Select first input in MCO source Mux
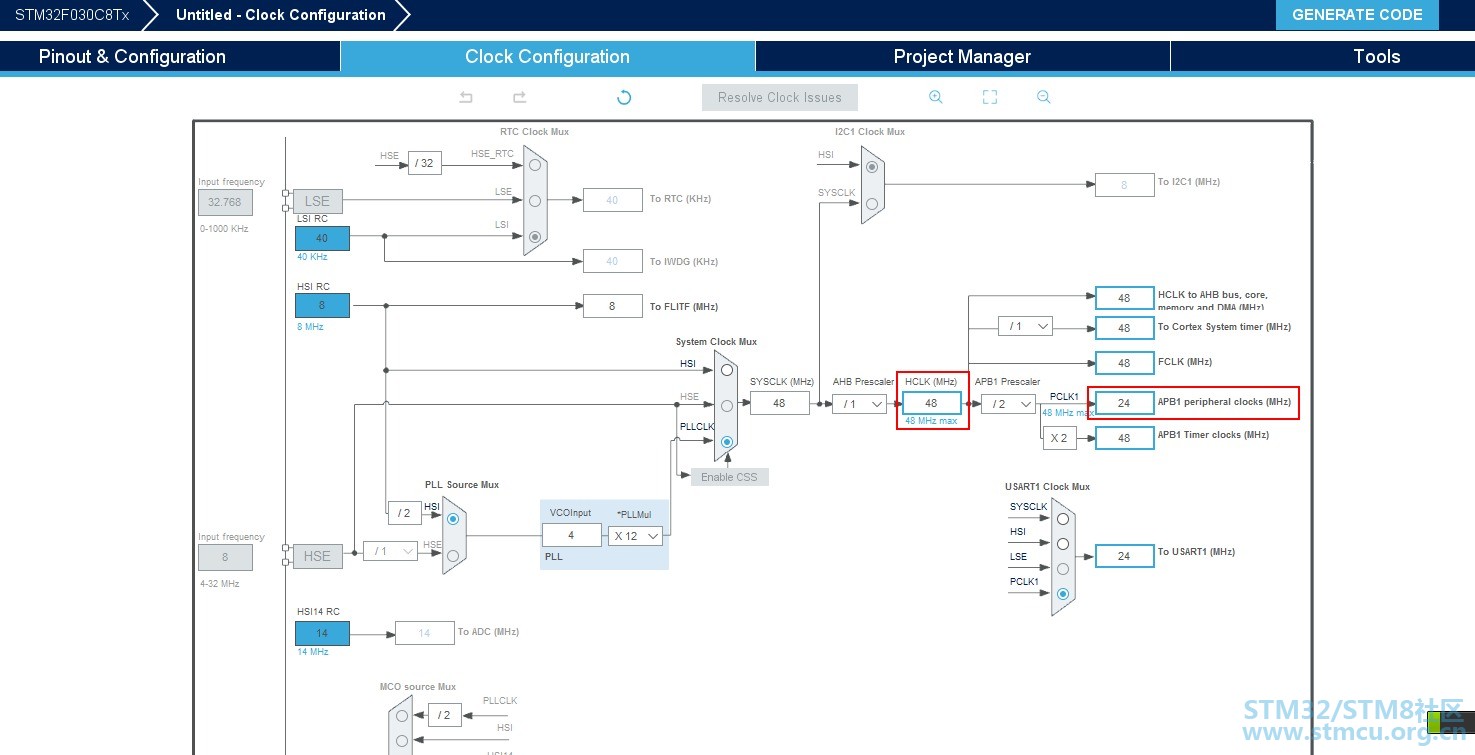Viewport: 1475px width, 755px height. [x=402, y=716]
